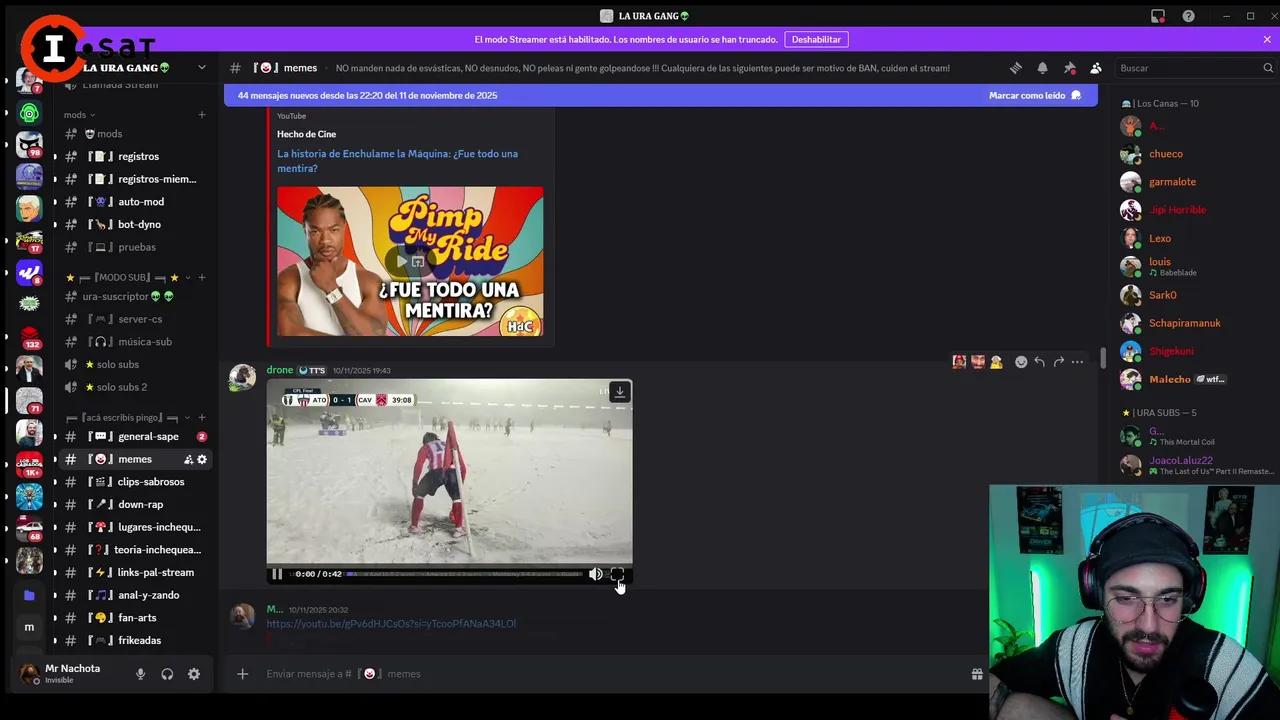Open member Sark0's profile

point(1162,295)
